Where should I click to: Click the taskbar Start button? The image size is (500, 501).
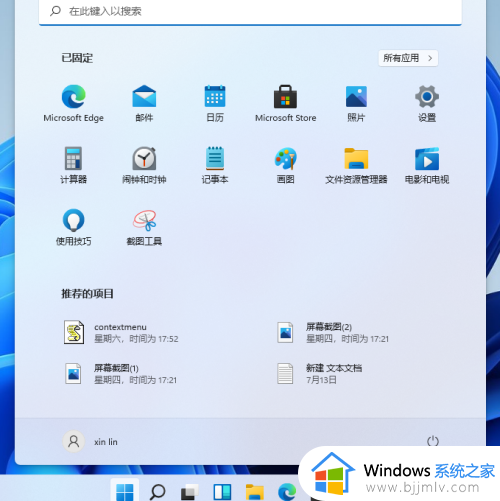tap(125, 491)
